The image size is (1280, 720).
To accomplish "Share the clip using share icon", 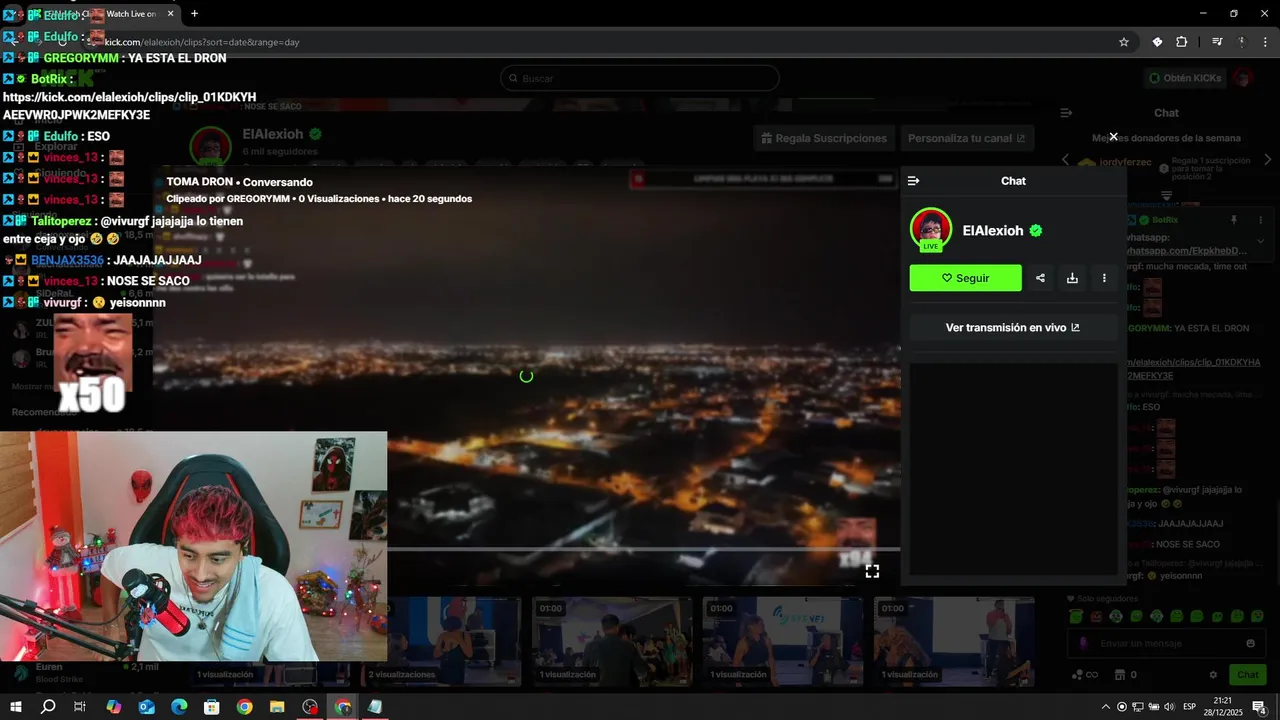I will coord(1040,278).
